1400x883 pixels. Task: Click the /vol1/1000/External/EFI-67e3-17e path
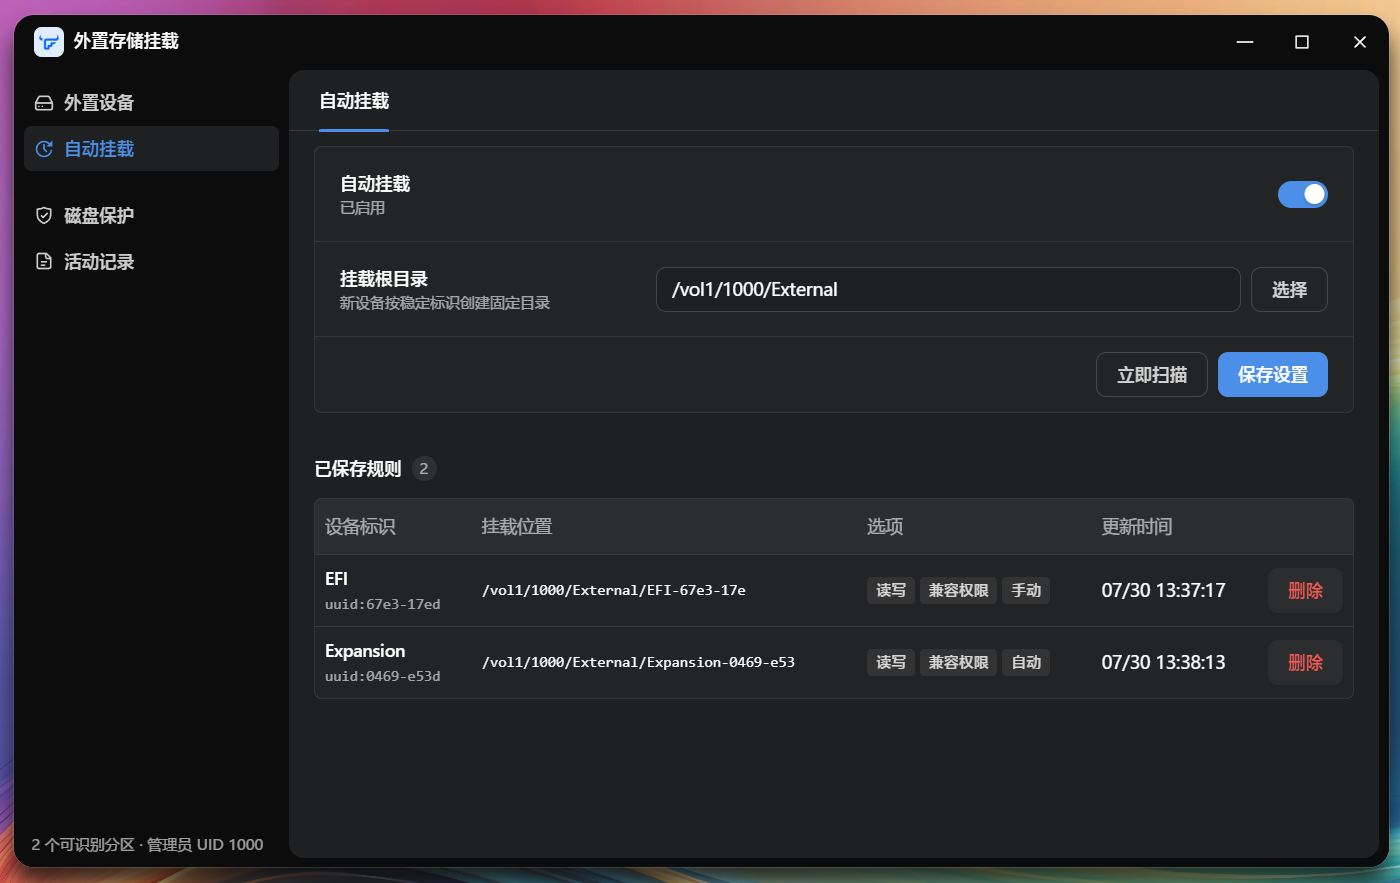coord(614,590)
